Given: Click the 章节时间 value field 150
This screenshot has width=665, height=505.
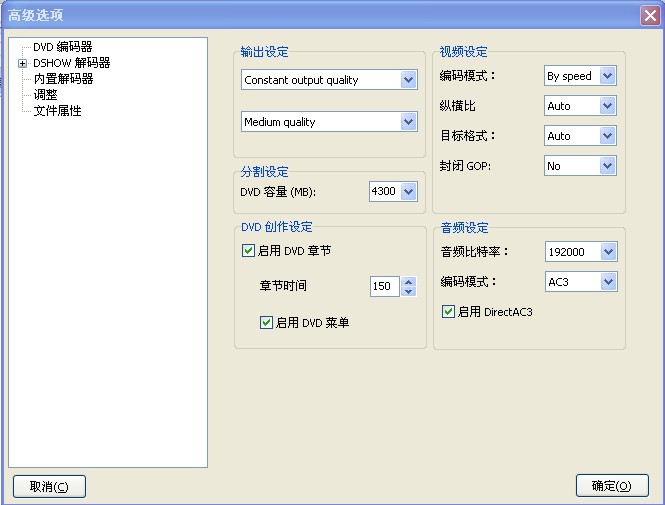Looking at the screenshot, I should [385, 286].
